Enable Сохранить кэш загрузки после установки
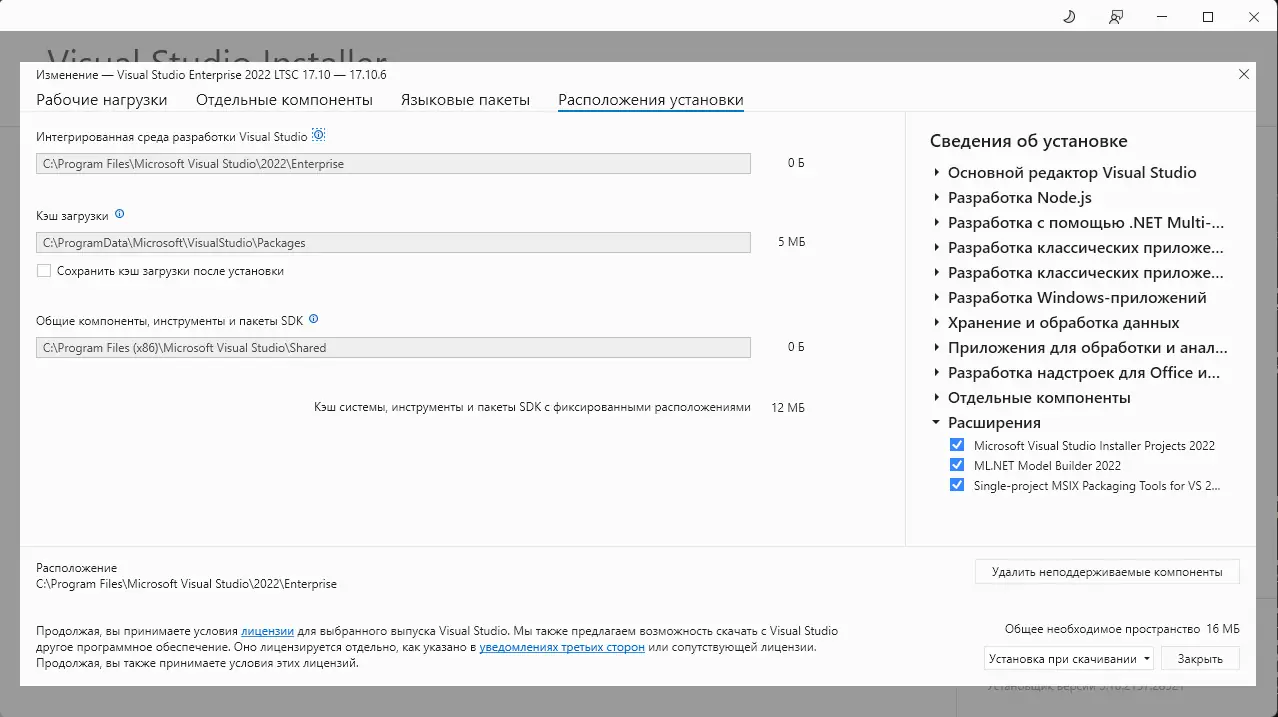Screen dimensions: 1278x717 43,270
